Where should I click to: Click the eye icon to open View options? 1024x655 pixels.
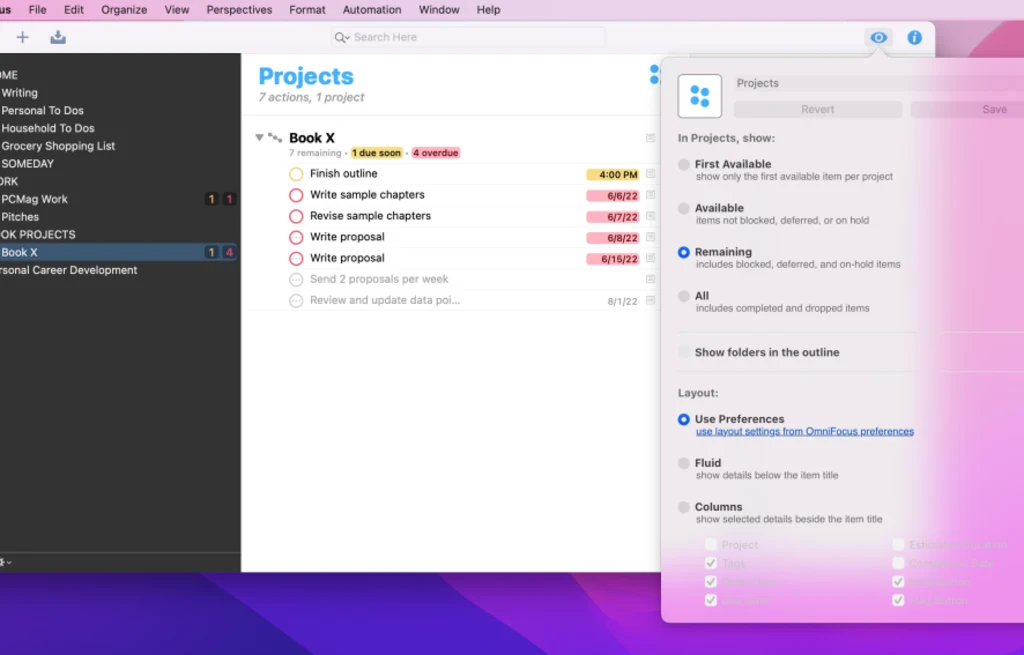point(878,37)
